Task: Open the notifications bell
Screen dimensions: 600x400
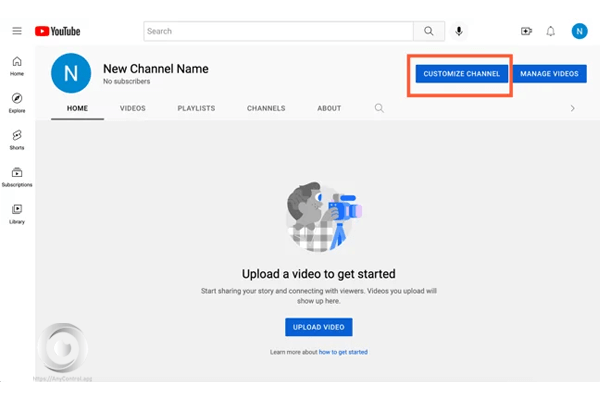Action: coord(550,31)
